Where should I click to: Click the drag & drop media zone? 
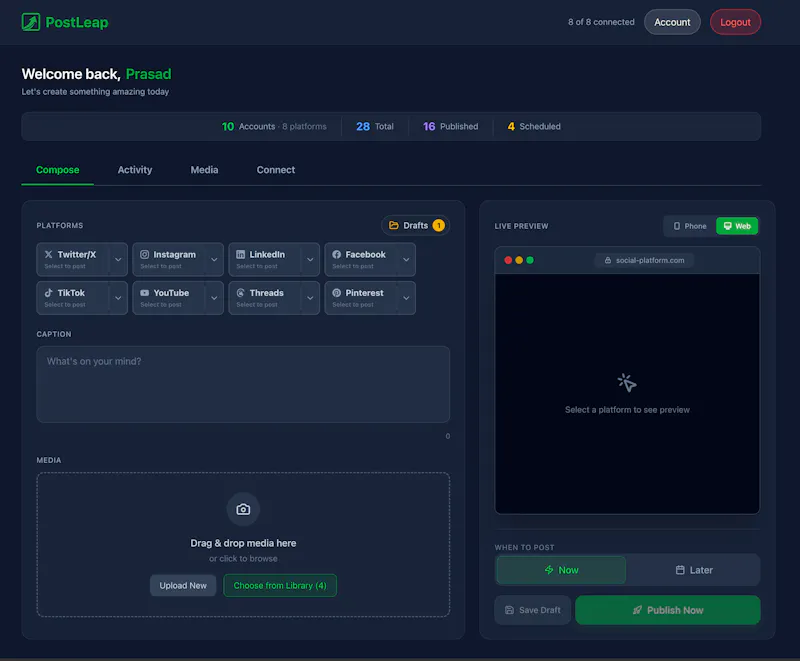[x=243, y=544]
